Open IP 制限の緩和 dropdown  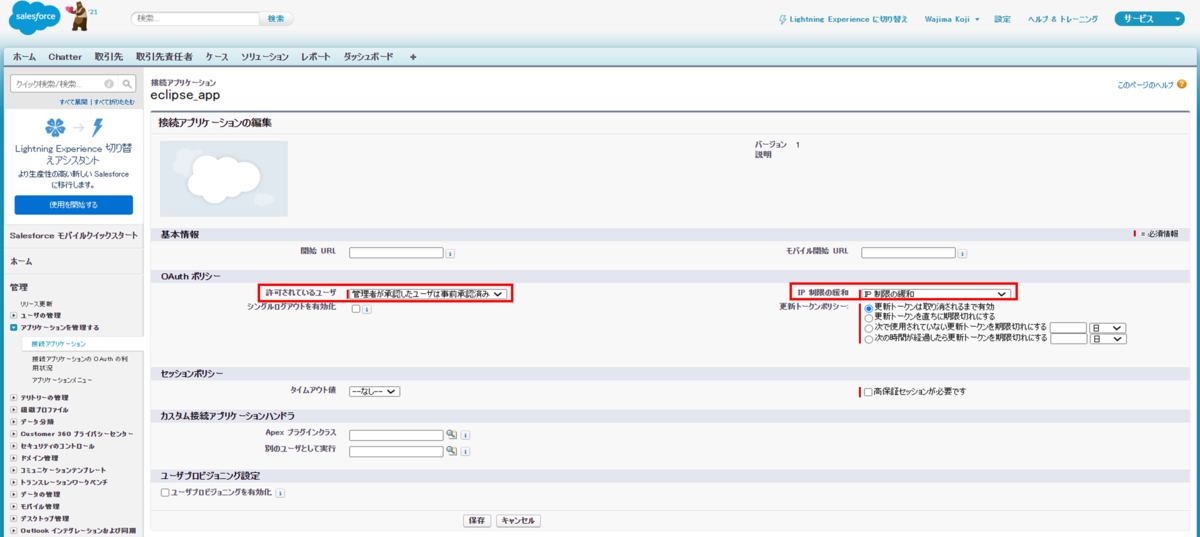click(x=934, y=293)
